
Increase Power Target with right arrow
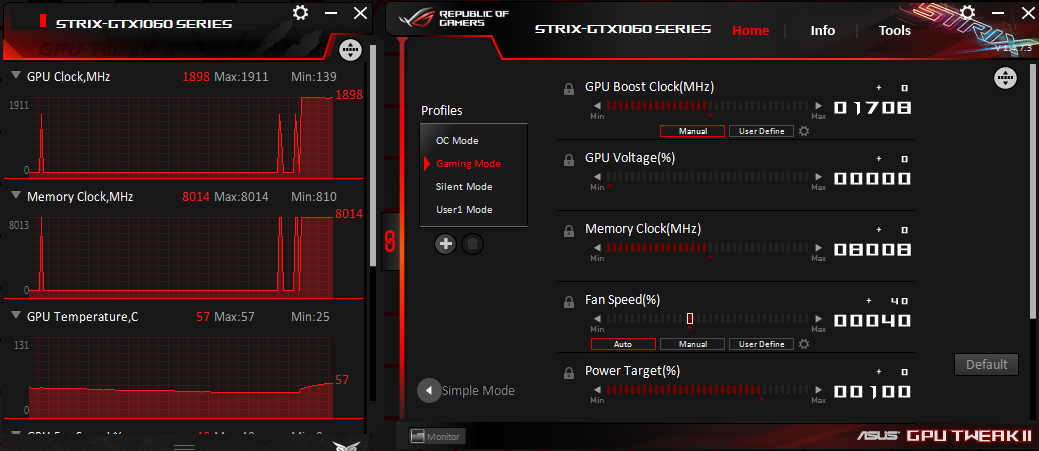819,389
